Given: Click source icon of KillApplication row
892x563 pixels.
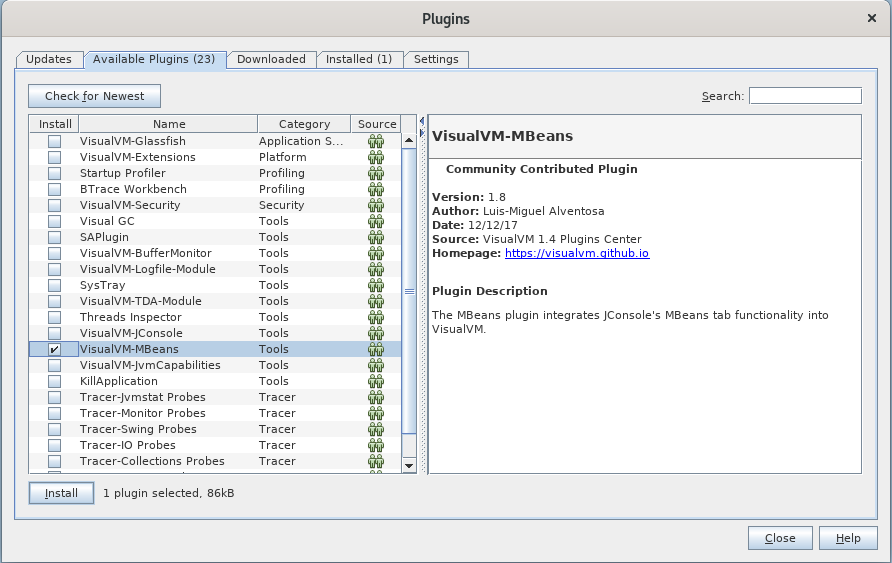Looking at the screenshot, I should pyautogui.click(x=376, y=381).
